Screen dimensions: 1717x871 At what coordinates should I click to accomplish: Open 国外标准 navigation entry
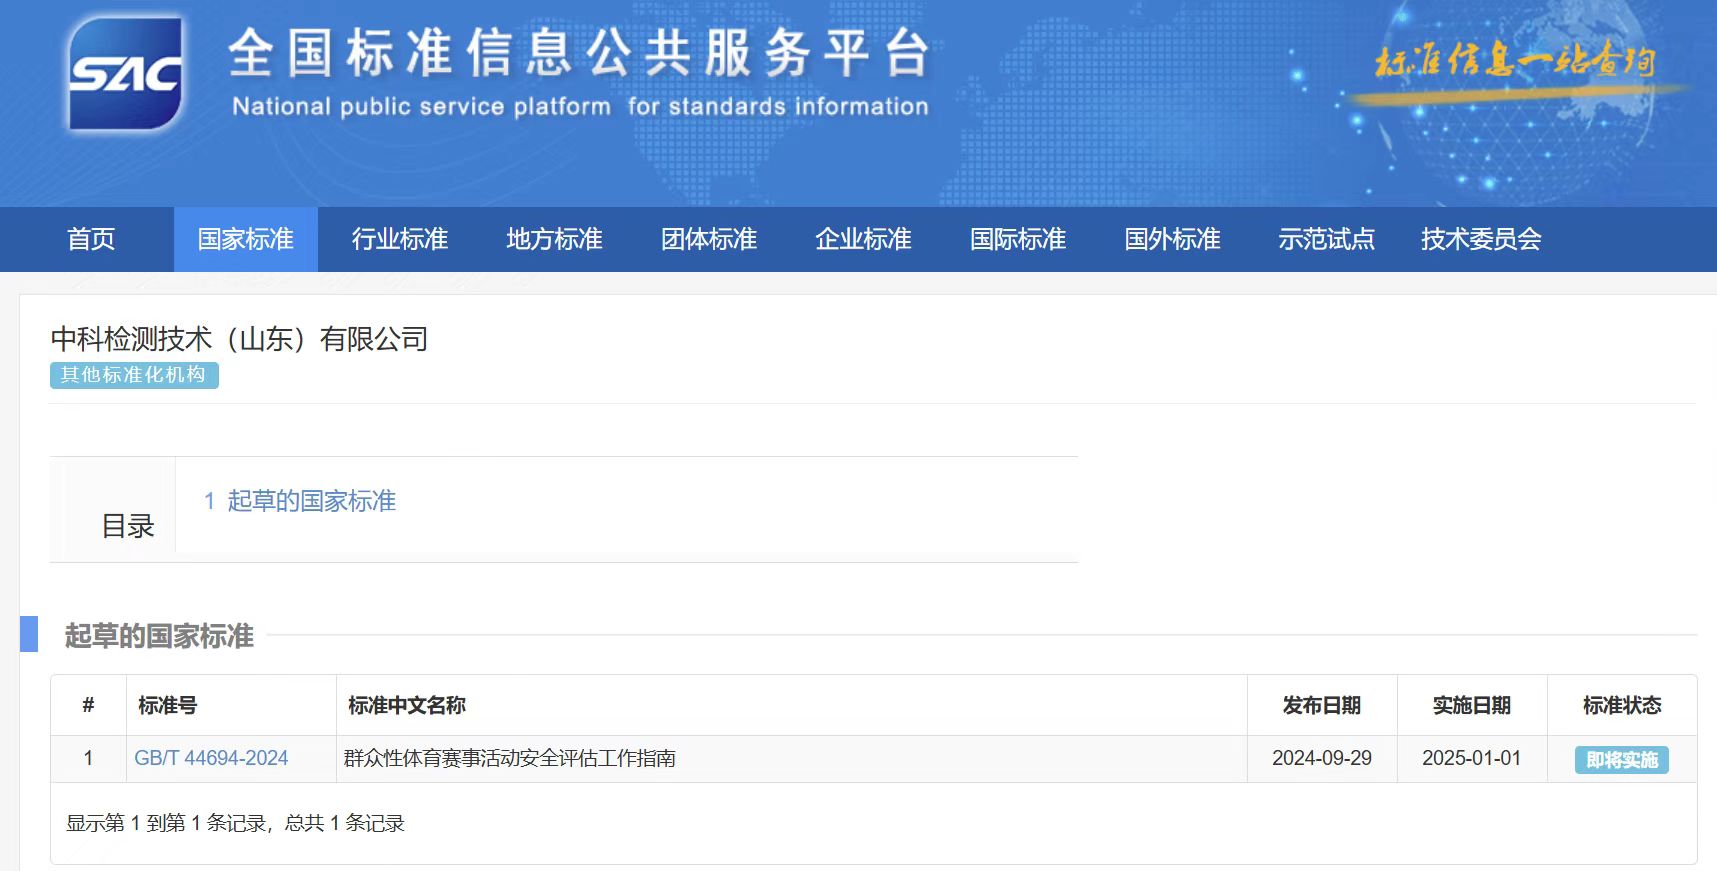[1172, 239]
